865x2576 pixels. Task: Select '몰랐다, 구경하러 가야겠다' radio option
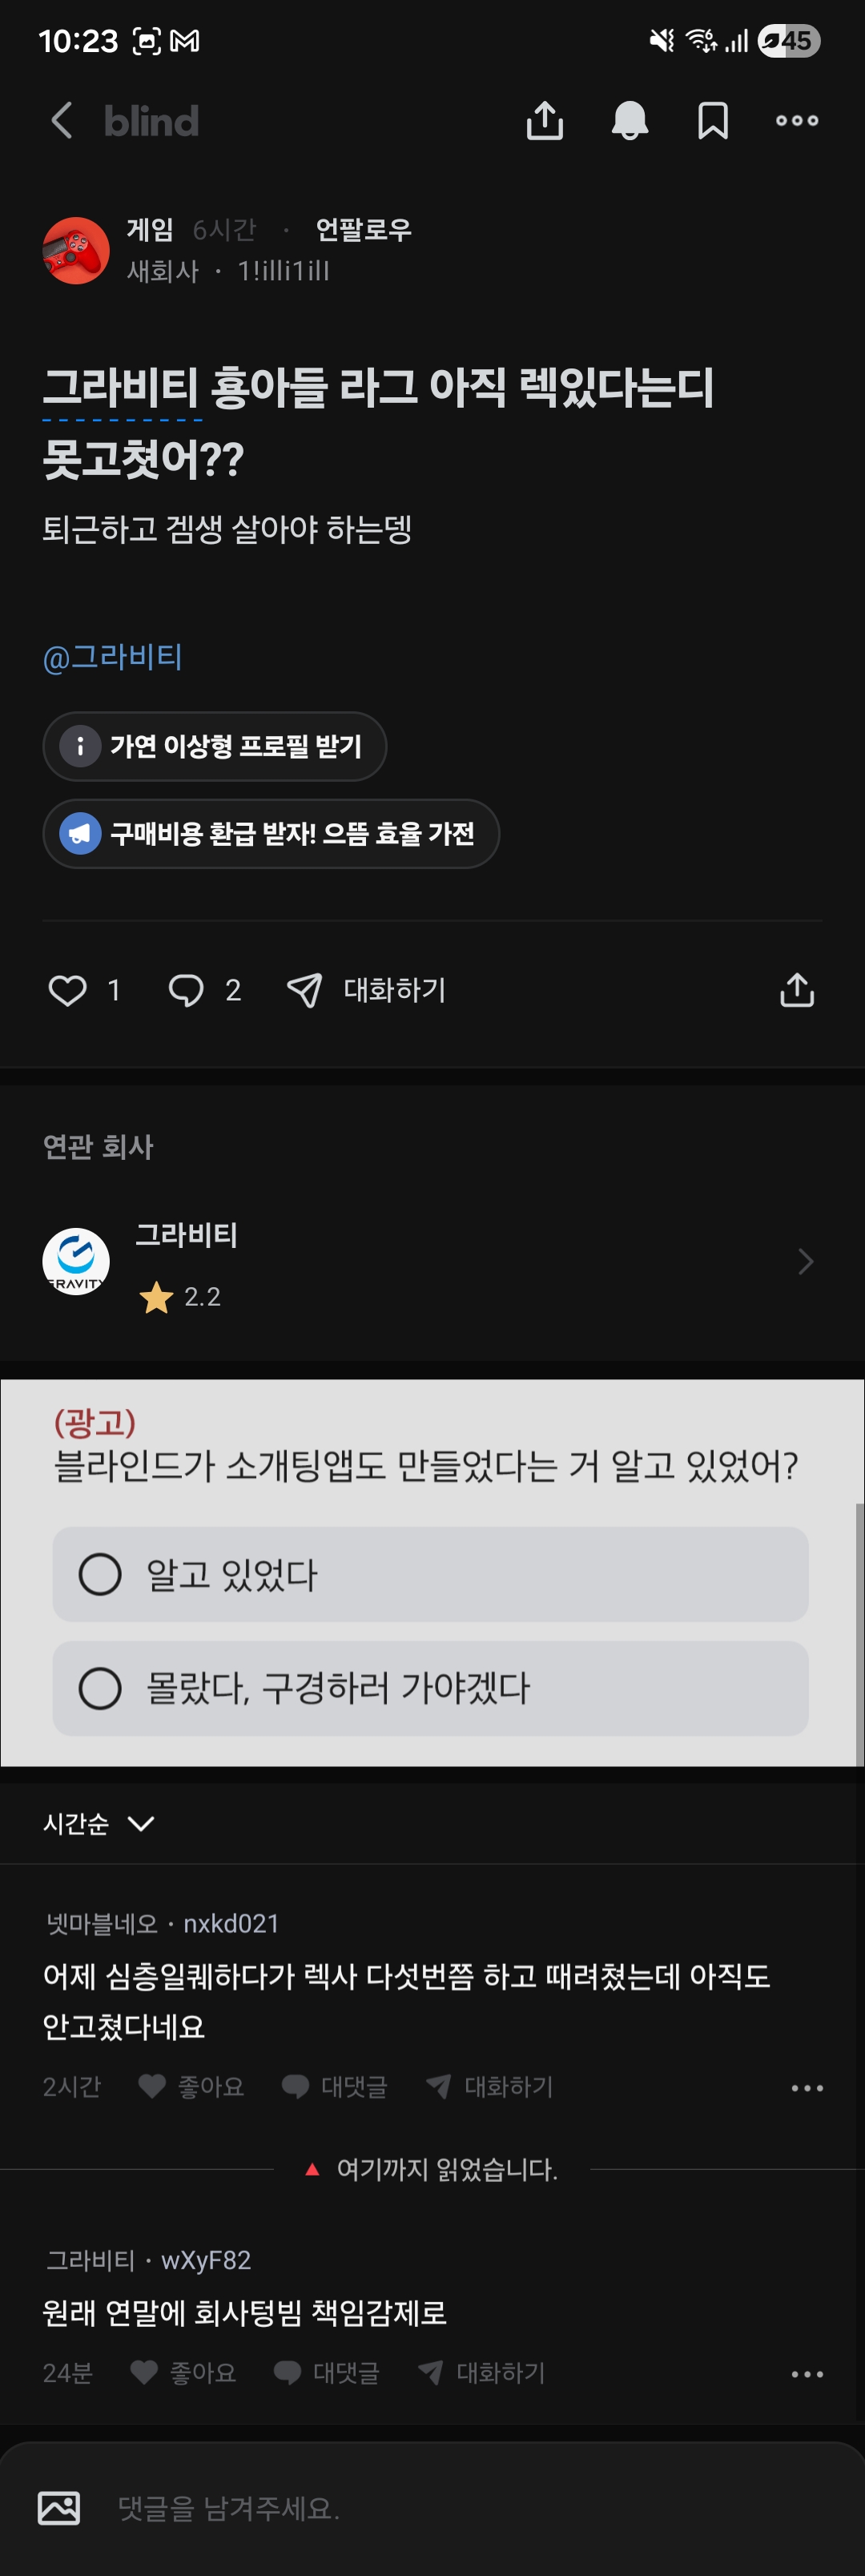click(x=100, y=1688)
